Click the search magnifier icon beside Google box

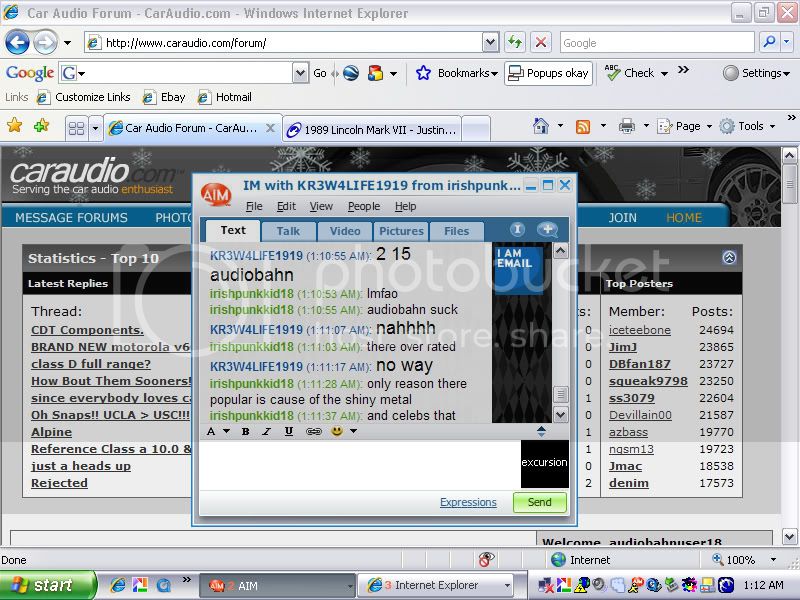(769, 42)
